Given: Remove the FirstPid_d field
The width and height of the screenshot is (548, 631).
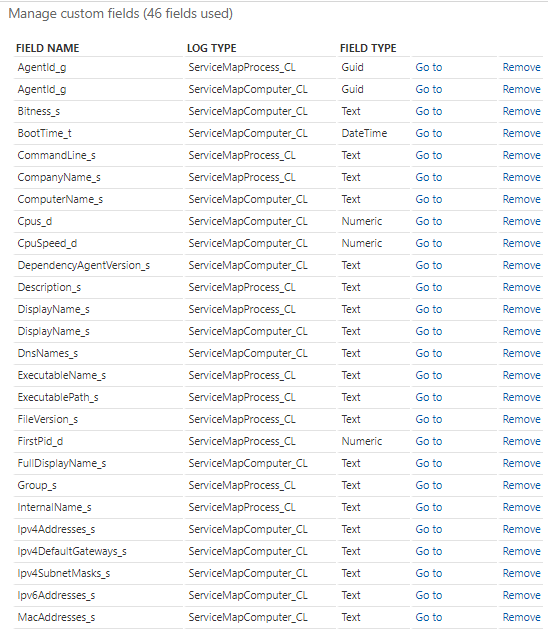Looking at the screenshot, I should point(521,441).
